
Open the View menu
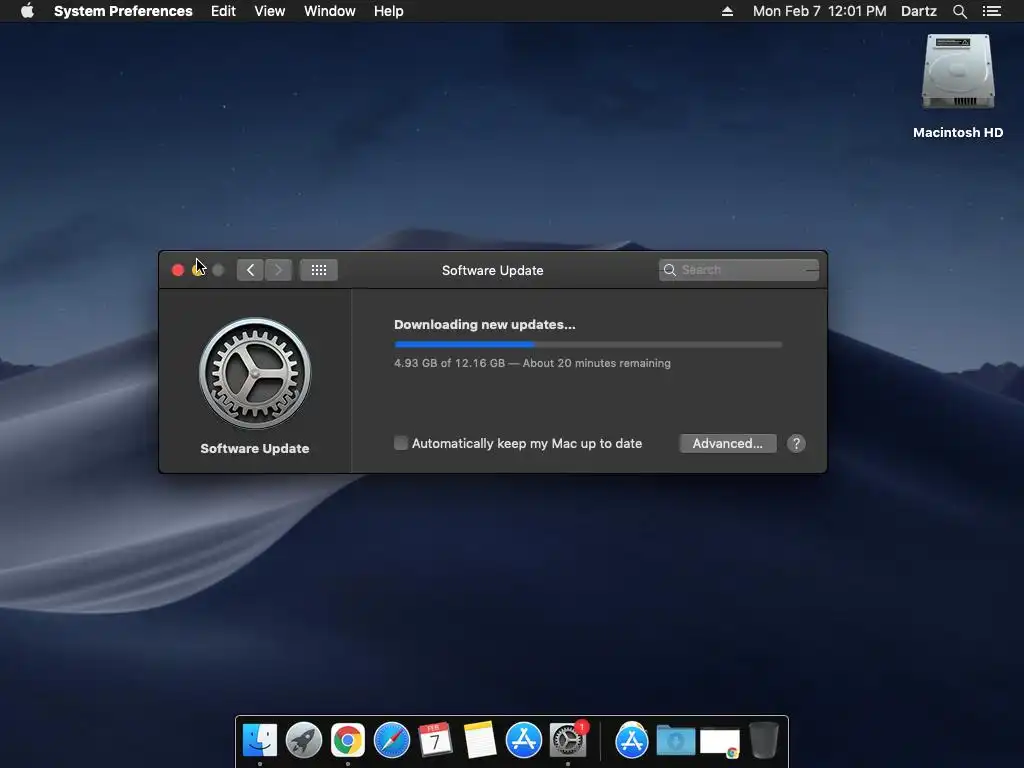pyautogui.click(x=270, y=11)
